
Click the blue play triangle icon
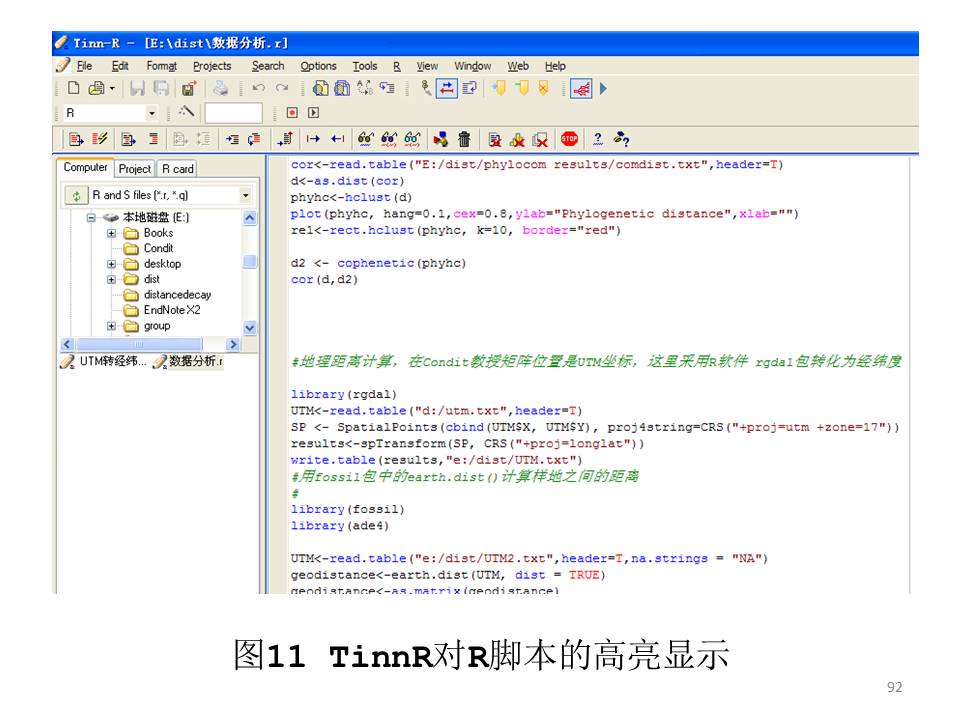pos(603,89)
